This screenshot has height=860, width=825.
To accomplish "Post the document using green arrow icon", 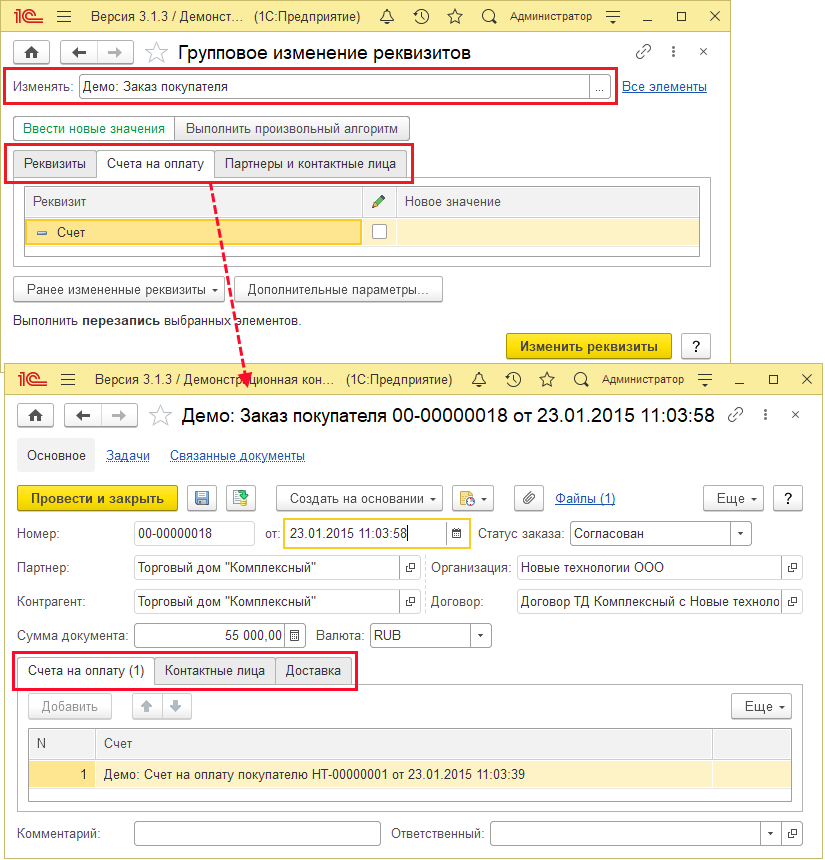I will click(240, 498).
